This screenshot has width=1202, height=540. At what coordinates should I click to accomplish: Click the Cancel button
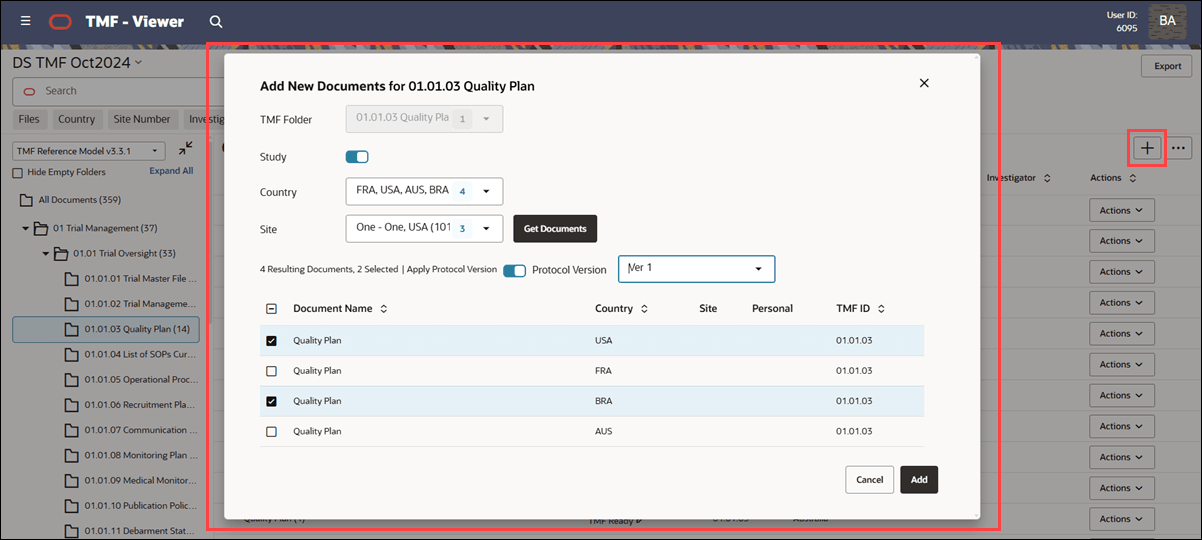click(x=870, y=479)
